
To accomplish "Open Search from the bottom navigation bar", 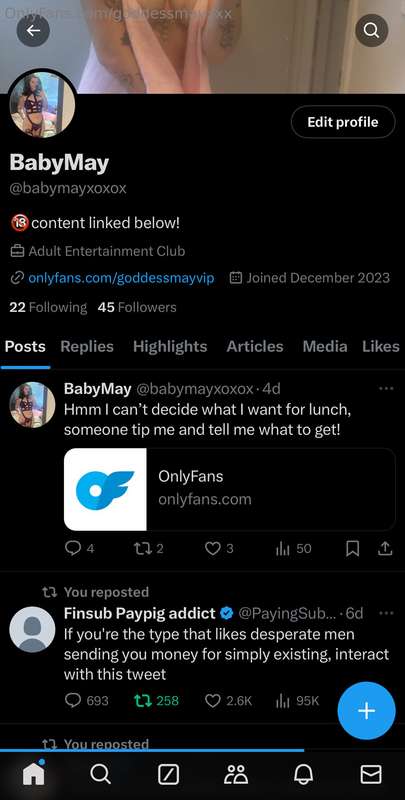I will coord(100,775).
